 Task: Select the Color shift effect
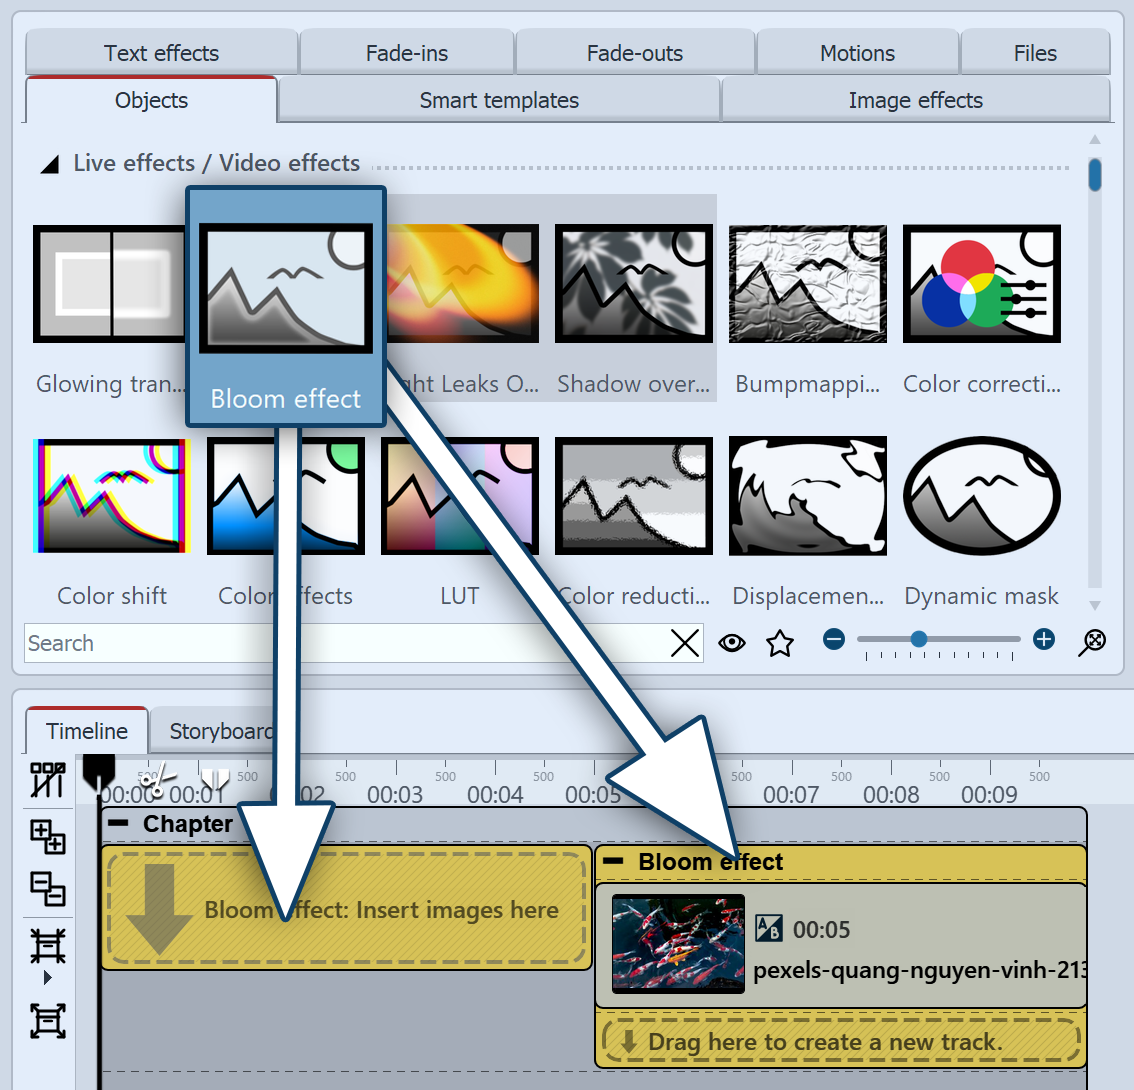pyautogui.click(x=112, y=496)
